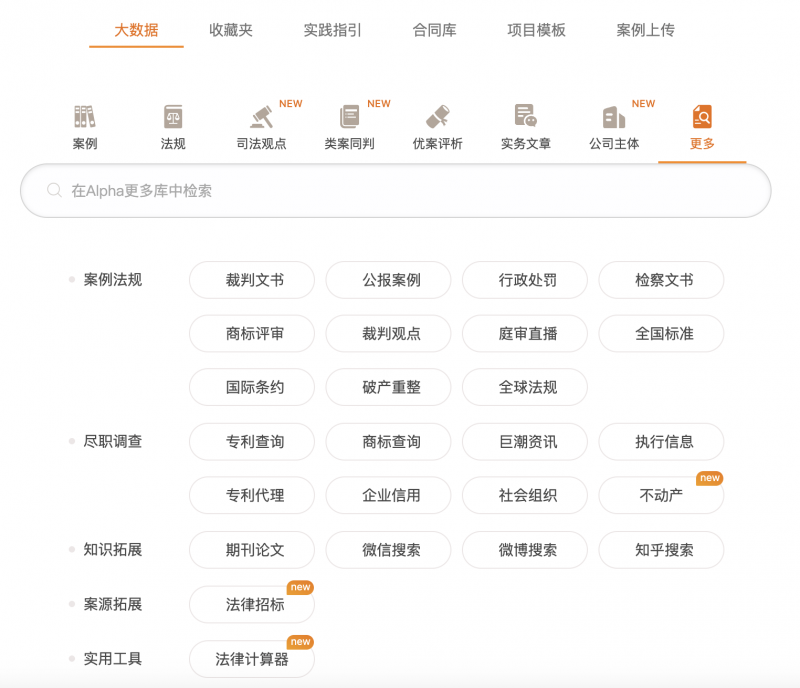
Task: Click the 案例 books icon
Action: pos(85,117)
